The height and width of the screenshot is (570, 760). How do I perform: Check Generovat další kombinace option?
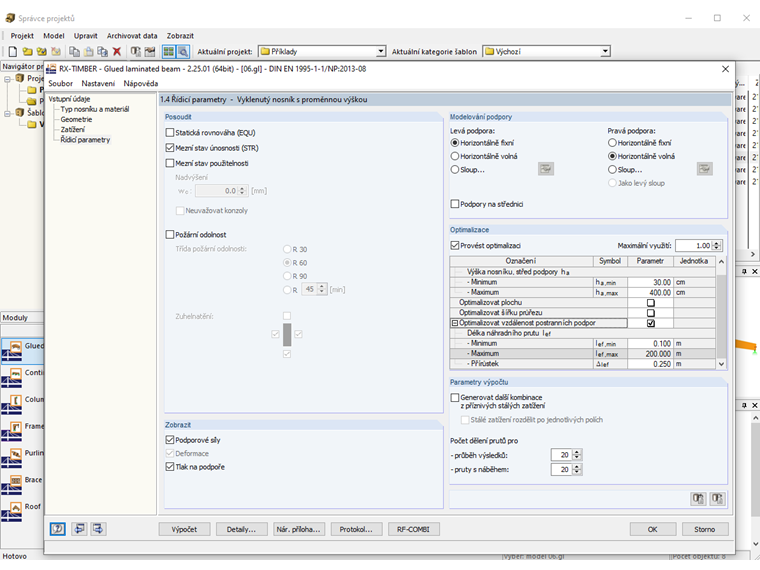[455, 397]
